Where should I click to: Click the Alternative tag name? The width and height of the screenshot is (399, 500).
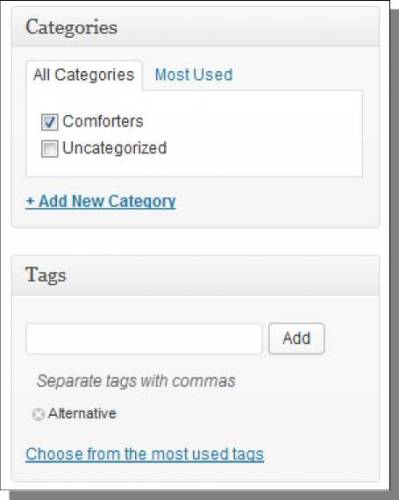coord(82,414)
